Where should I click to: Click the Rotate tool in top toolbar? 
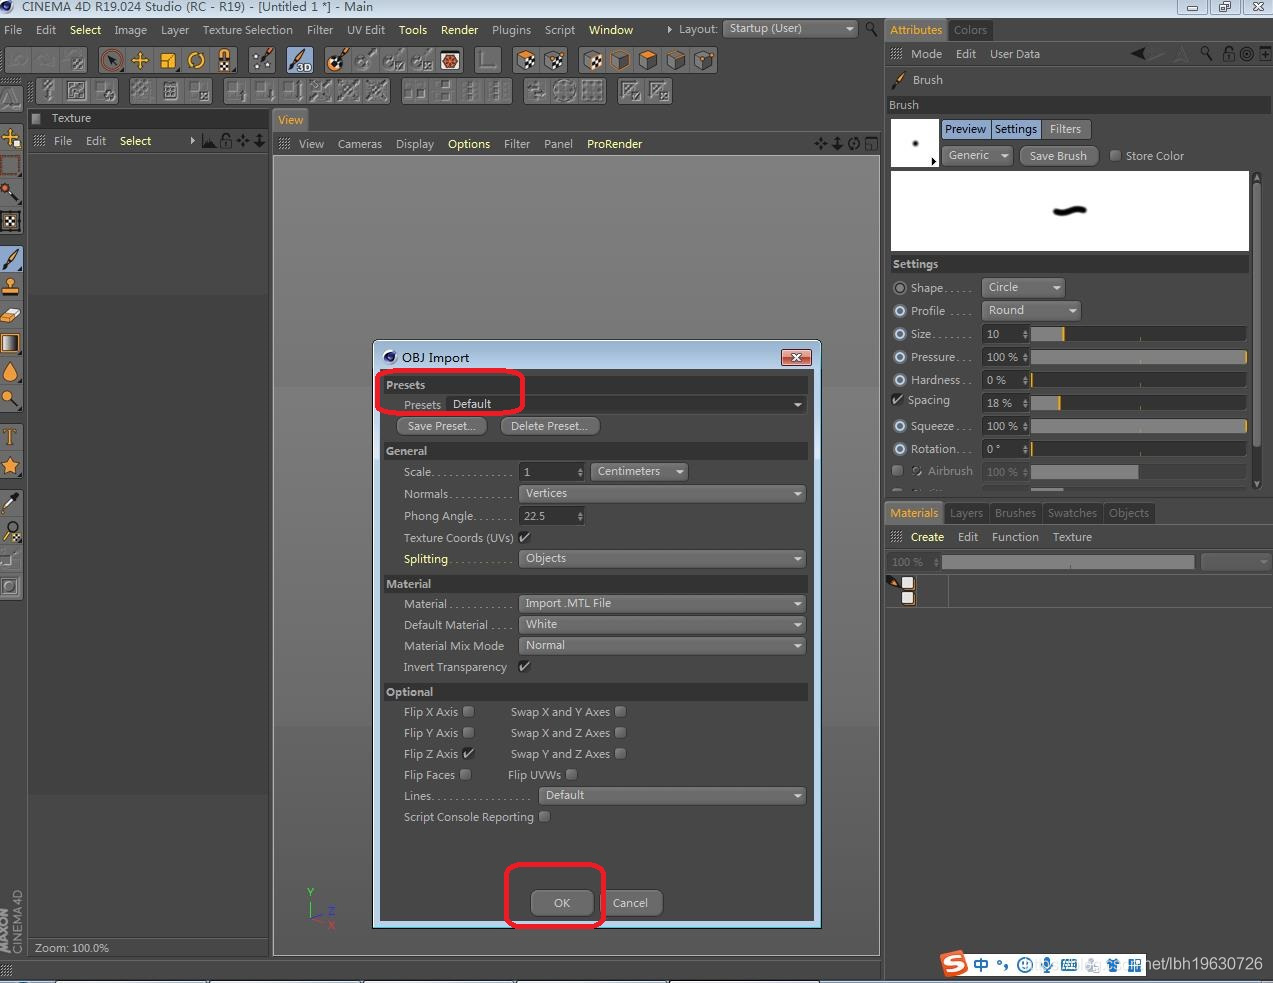pyautogui.click(x=196, y=61)
